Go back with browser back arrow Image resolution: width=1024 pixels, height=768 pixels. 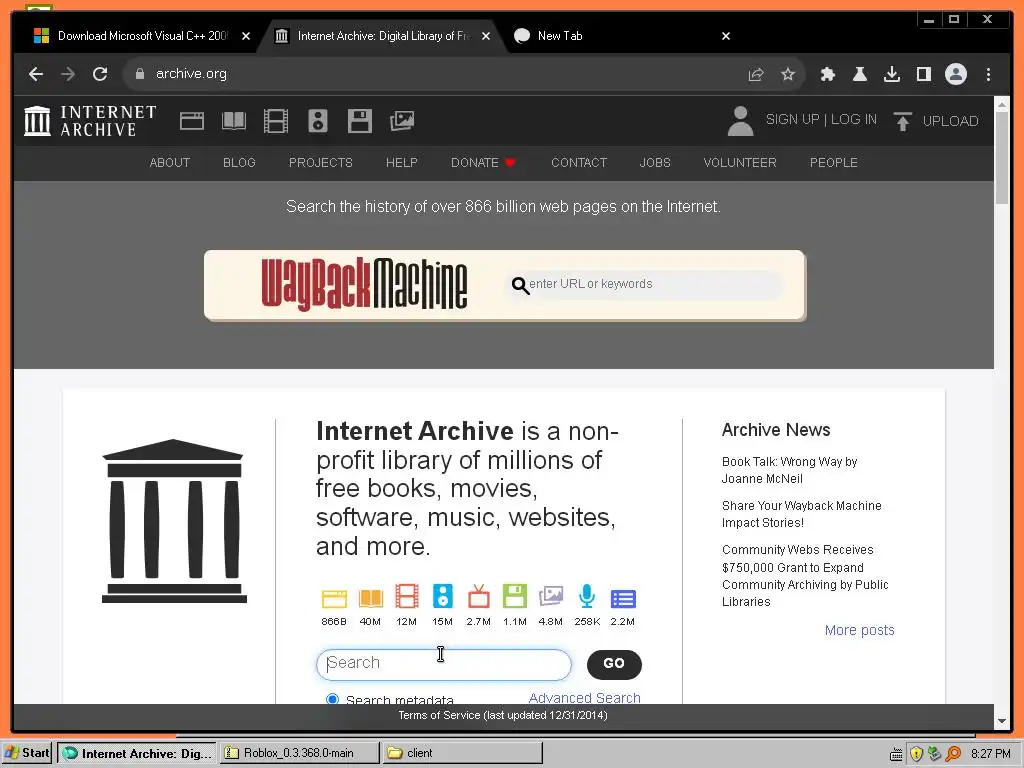coord(36,74)
